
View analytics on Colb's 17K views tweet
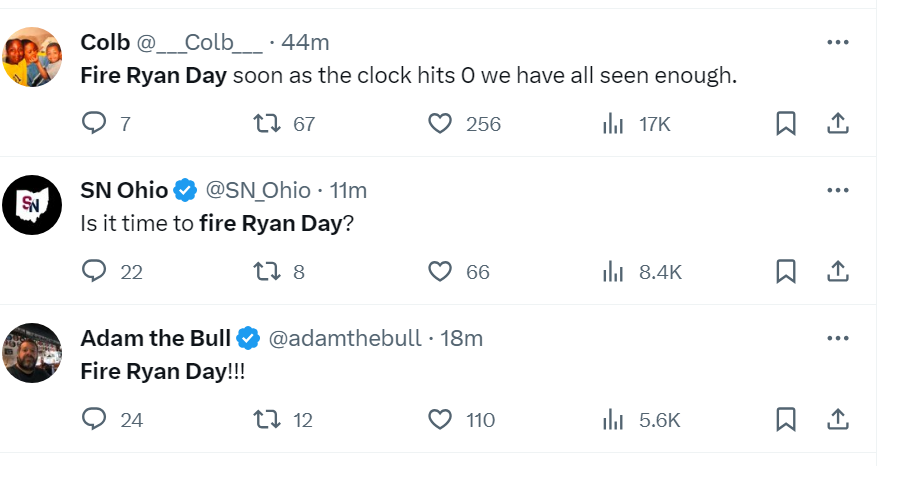point(613,123)
